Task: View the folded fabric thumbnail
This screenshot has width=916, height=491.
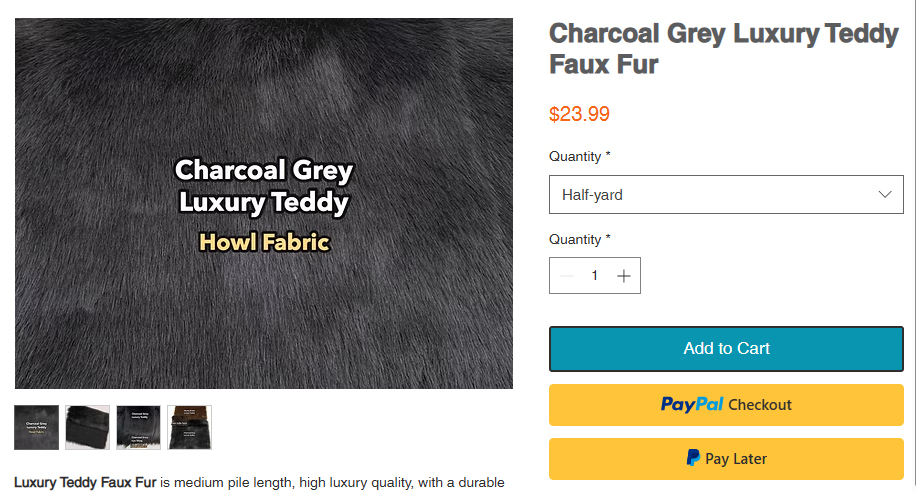Action: (87, 427)
